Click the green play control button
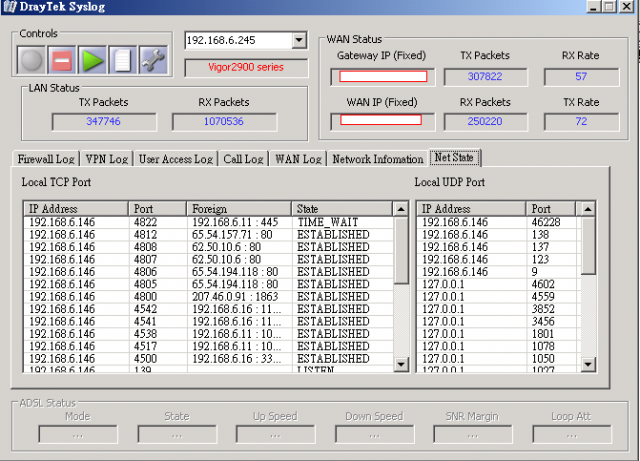The width and height of the screenshot is (640, 461). pos(92,60)
